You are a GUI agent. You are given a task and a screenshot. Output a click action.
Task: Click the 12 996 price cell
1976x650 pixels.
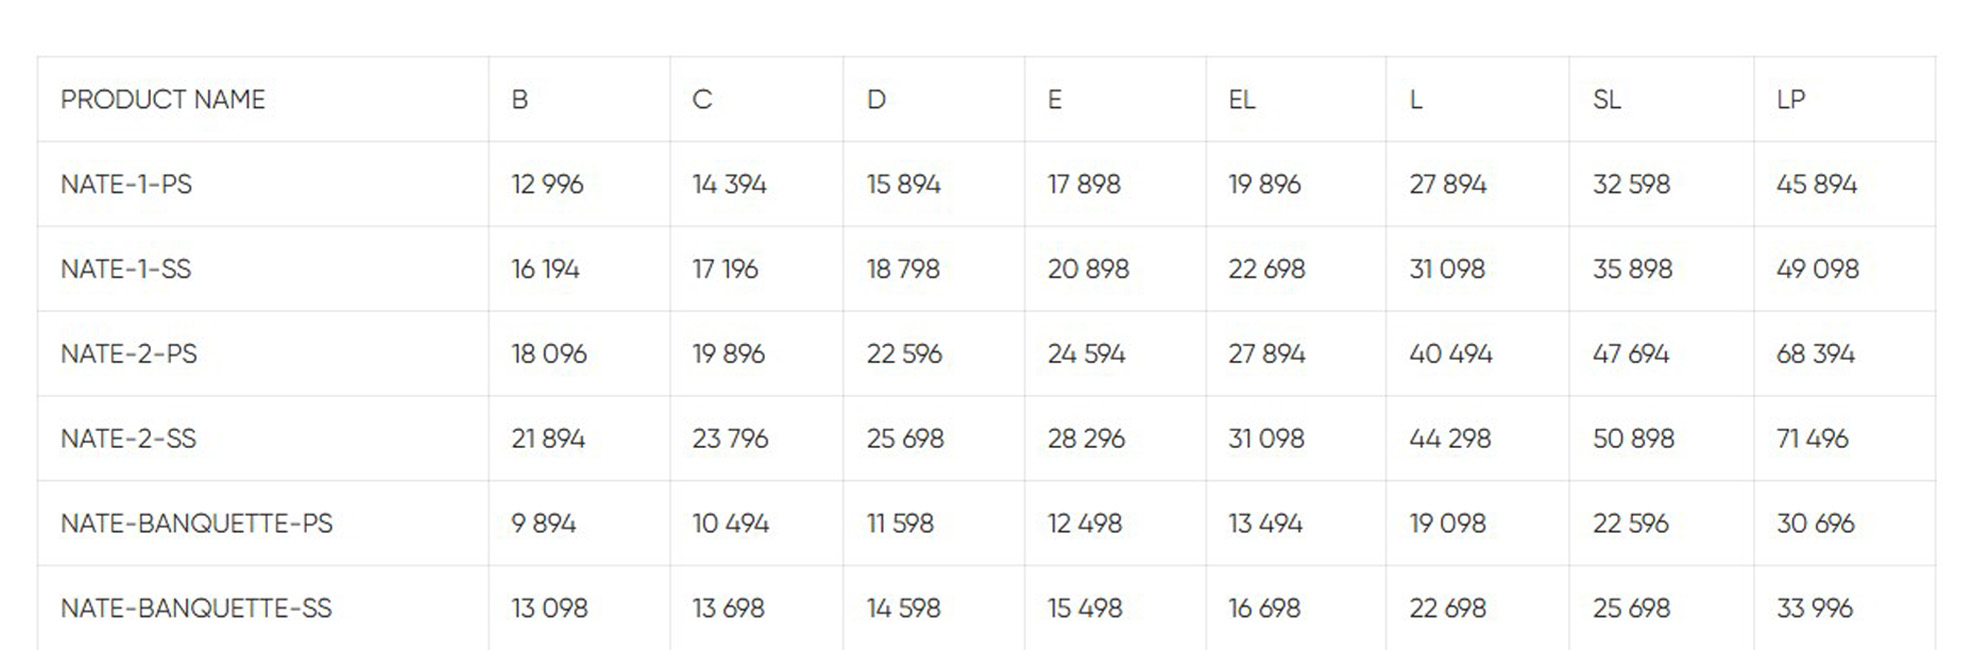click(547, 185)
